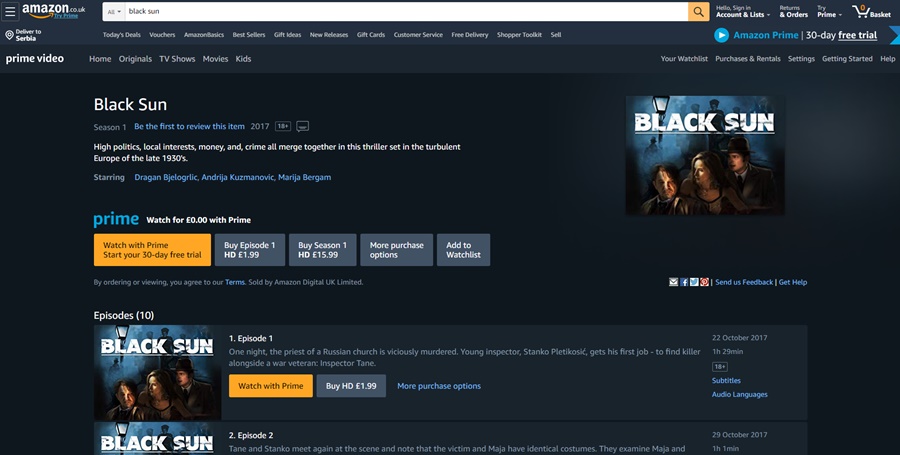Open the hamburger menu next to Amazon logo
Image resolution: width=900 pixels, height=455 pixels.
[x=10, y=11]
